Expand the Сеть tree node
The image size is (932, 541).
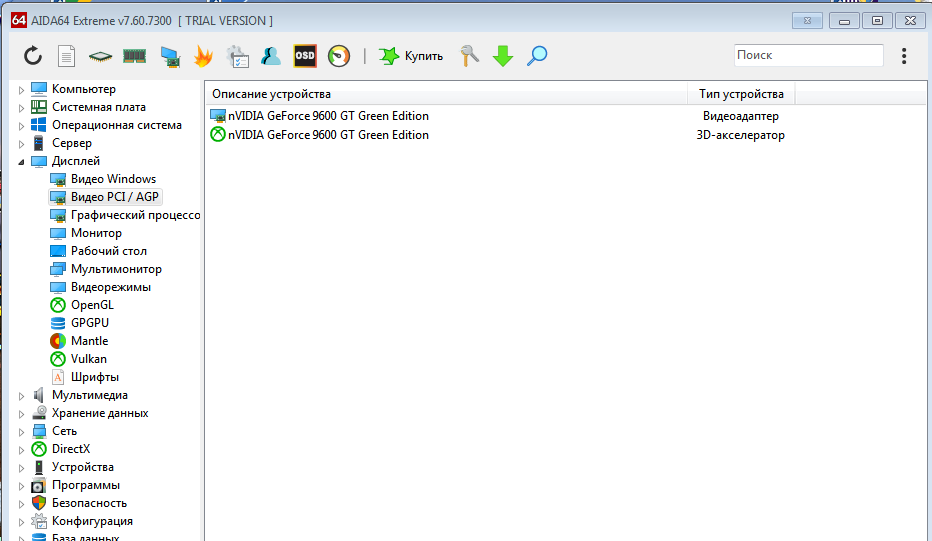point(21,432)
